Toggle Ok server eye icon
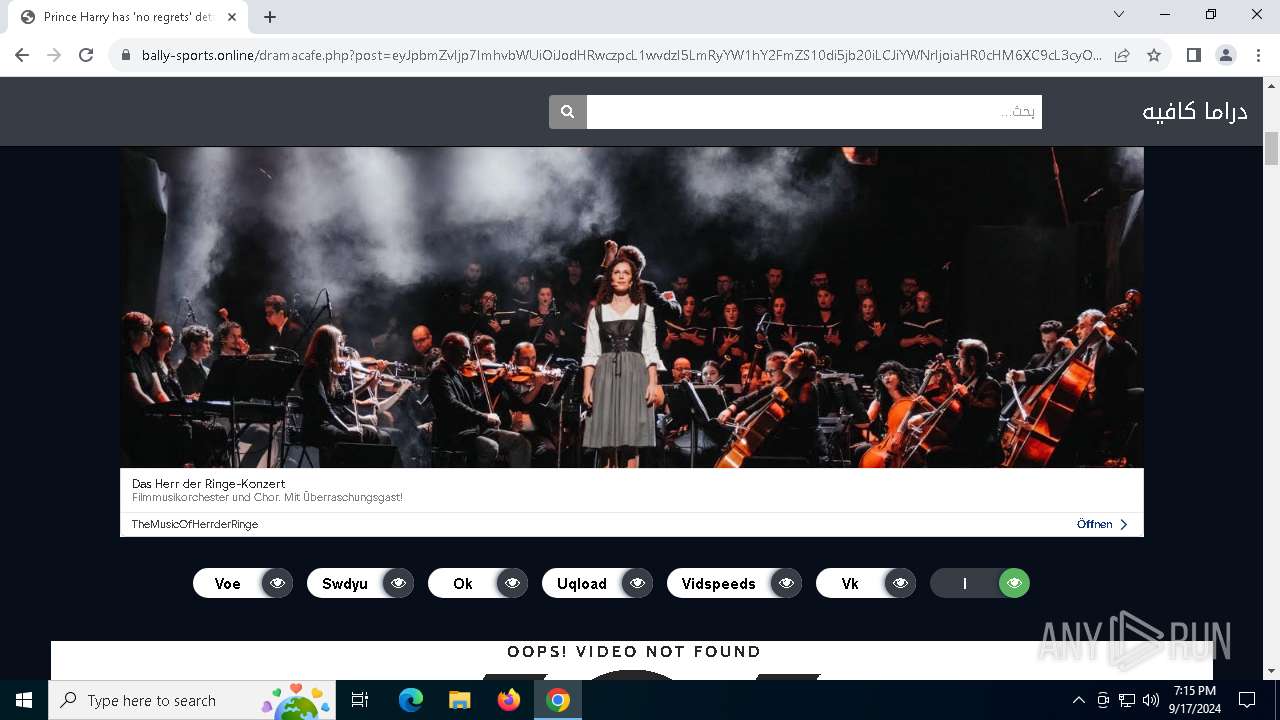The image size is (1280, 720). point(512,583)
